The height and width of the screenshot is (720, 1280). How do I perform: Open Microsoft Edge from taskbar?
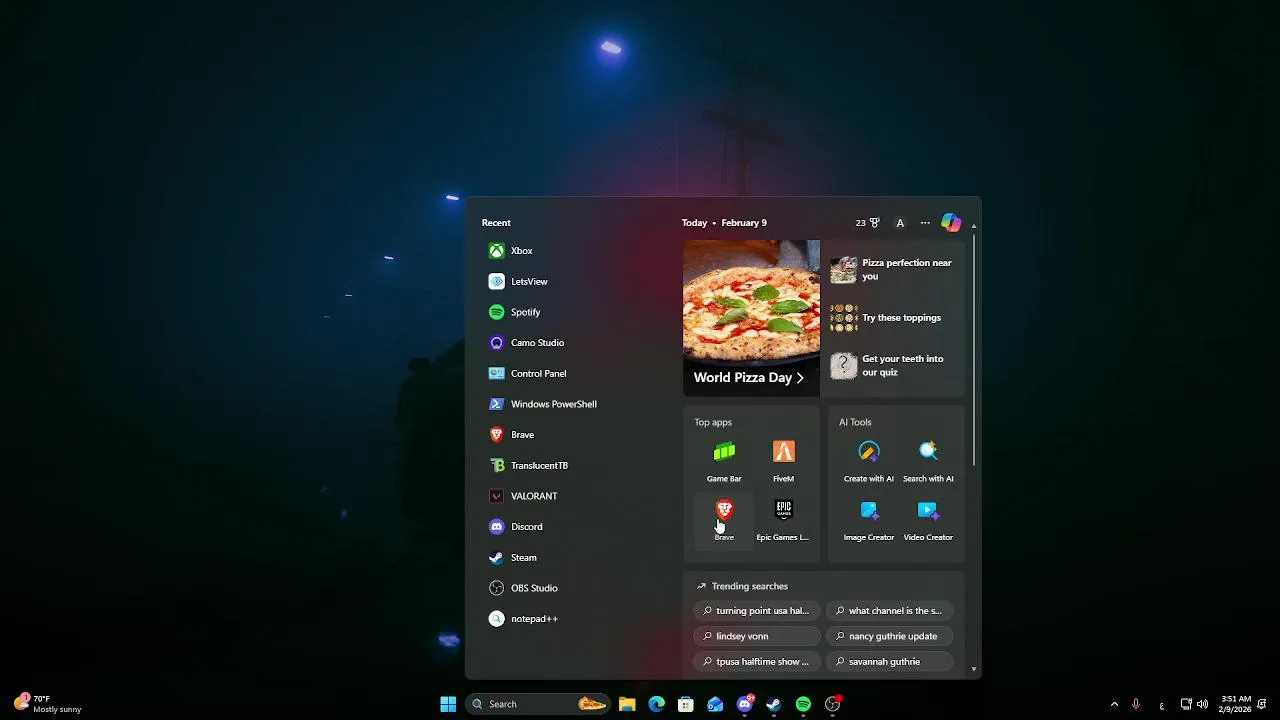pyautogui.click(x=656, y=704)
